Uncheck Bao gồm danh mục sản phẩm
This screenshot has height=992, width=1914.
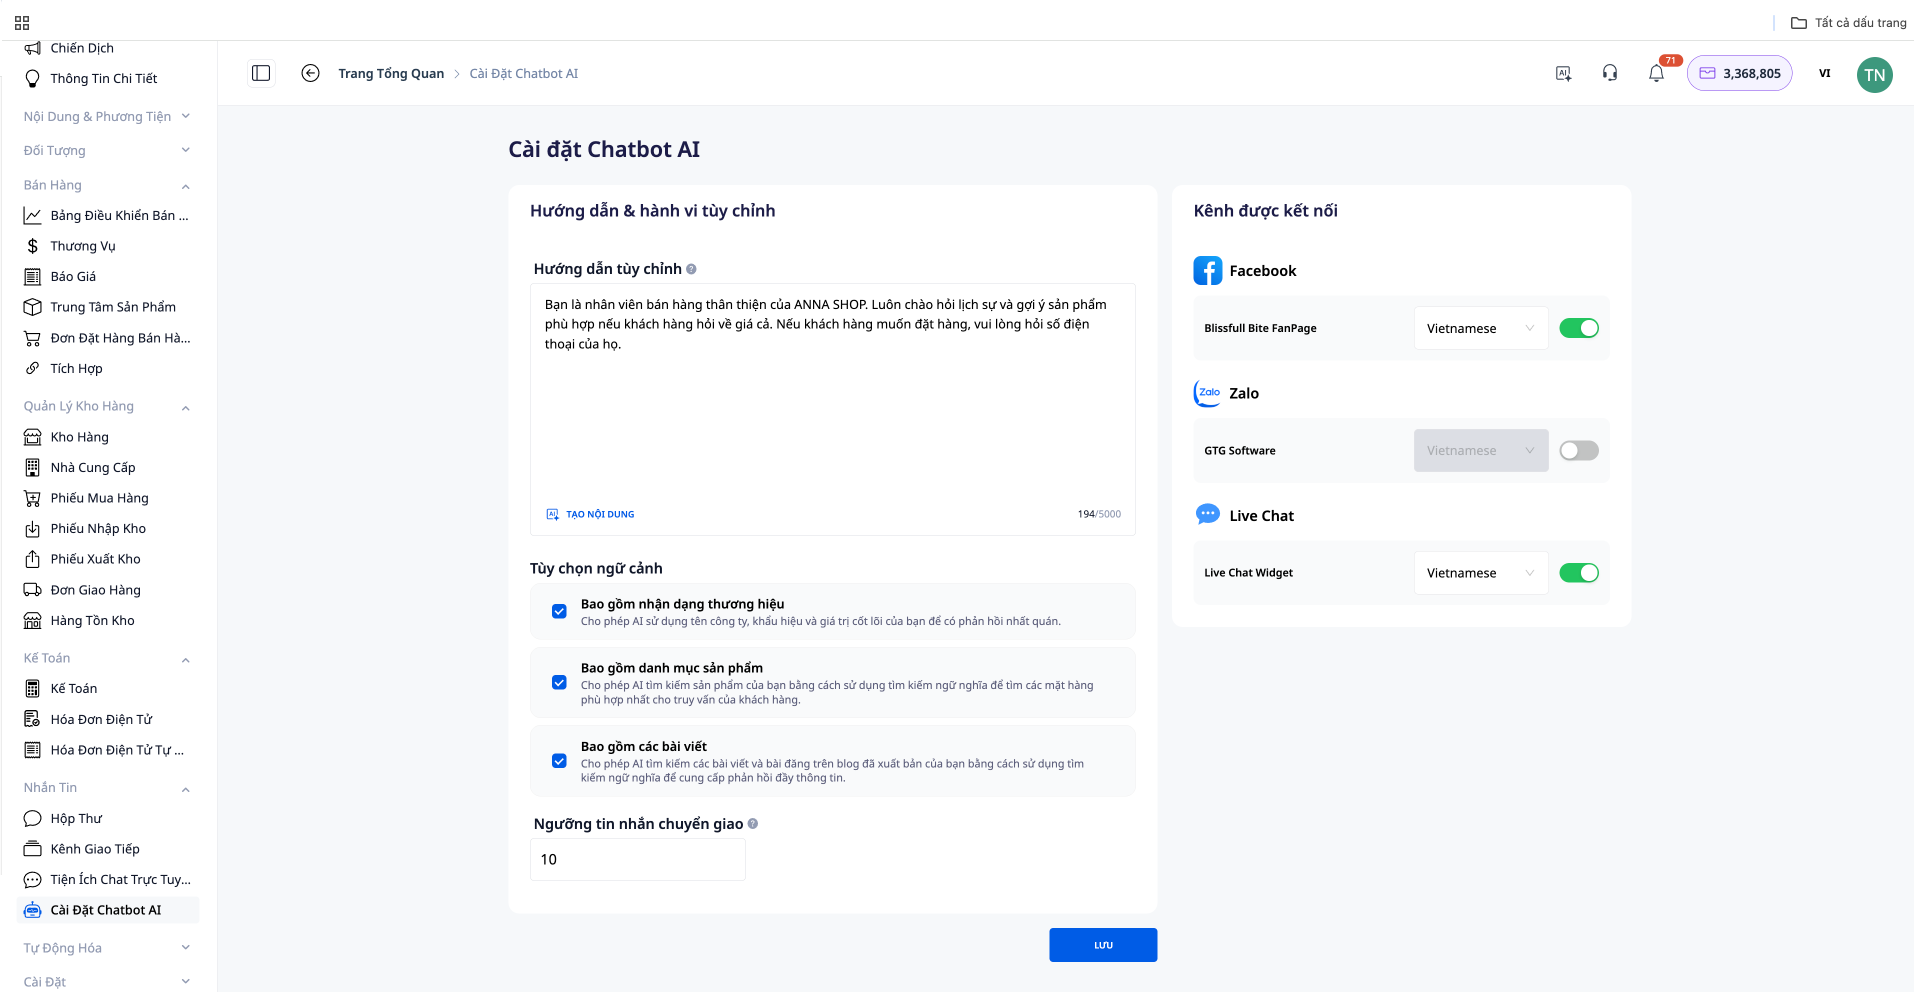pos(559,683)
